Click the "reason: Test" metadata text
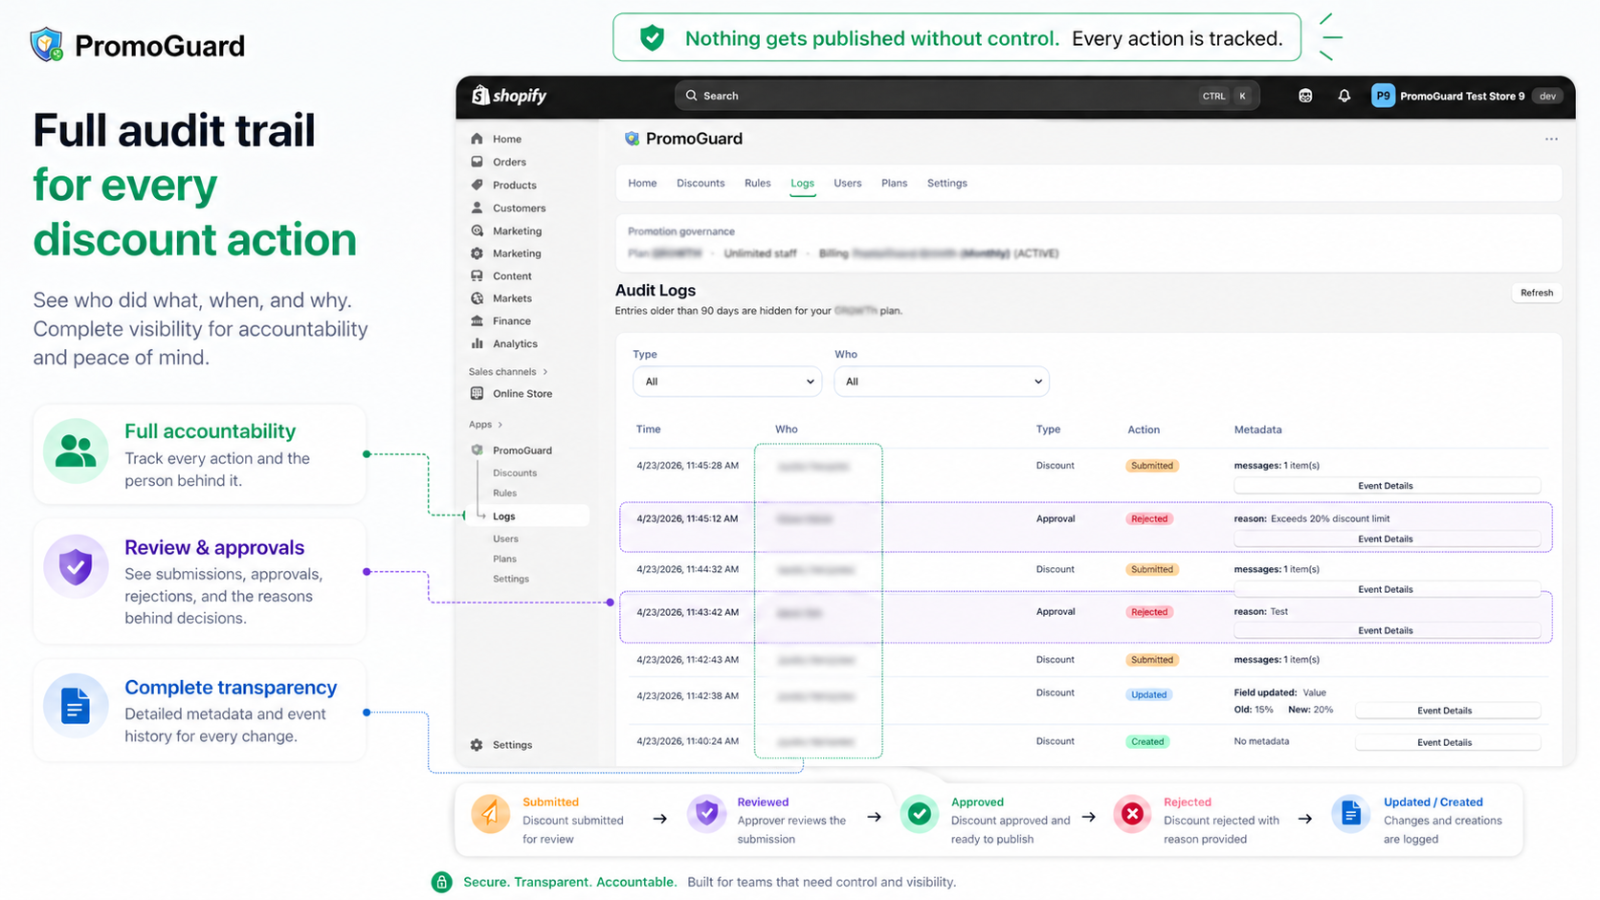1600x900 pixels. pyautogui.click(x=1261, y=612)
